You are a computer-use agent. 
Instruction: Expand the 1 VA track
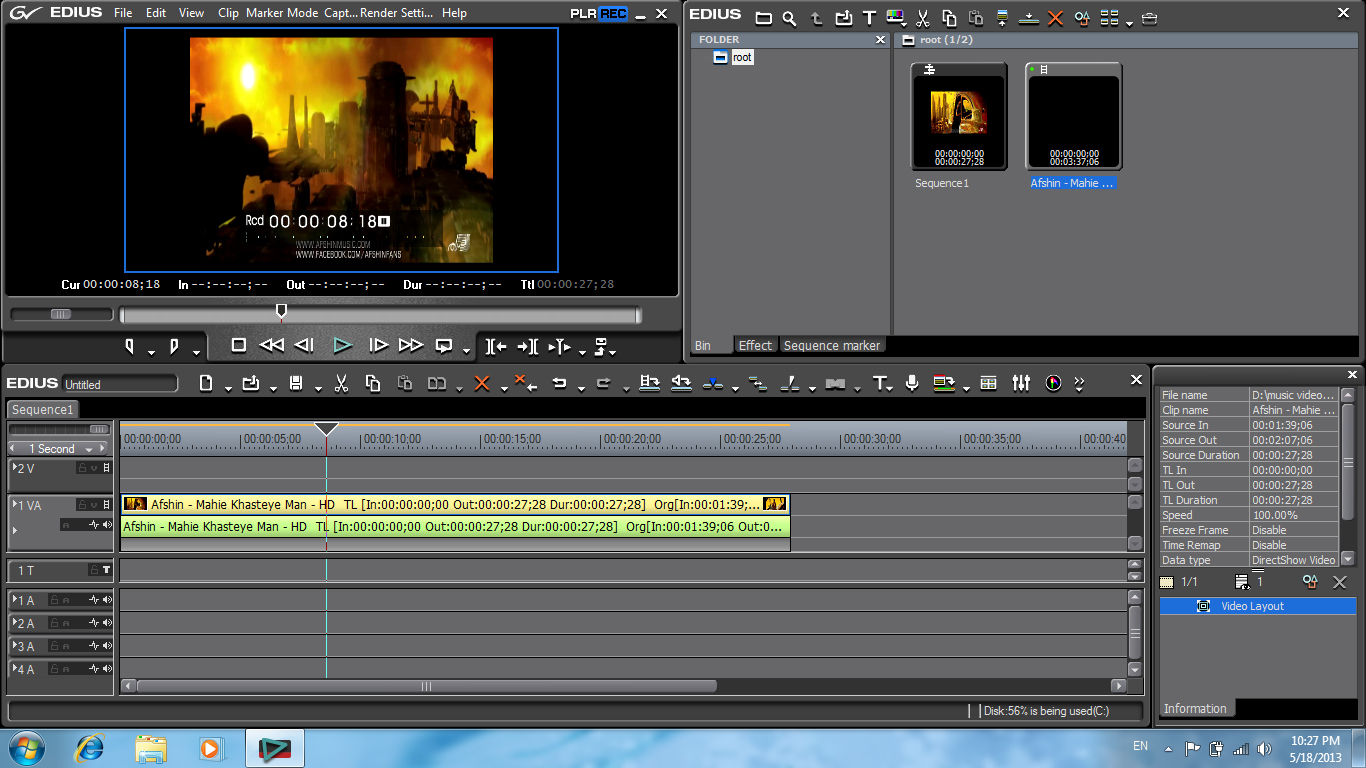[x=14, y=505]
